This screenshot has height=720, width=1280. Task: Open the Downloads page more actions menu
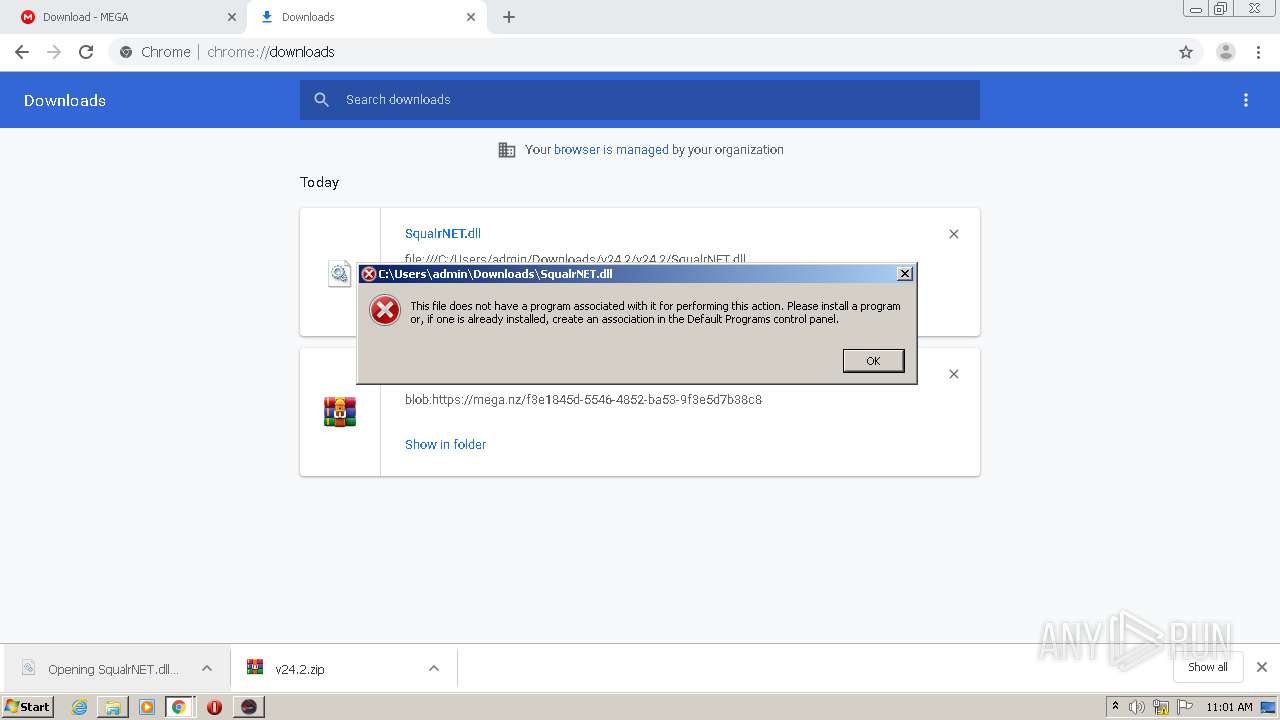(x=1246, y=100)
